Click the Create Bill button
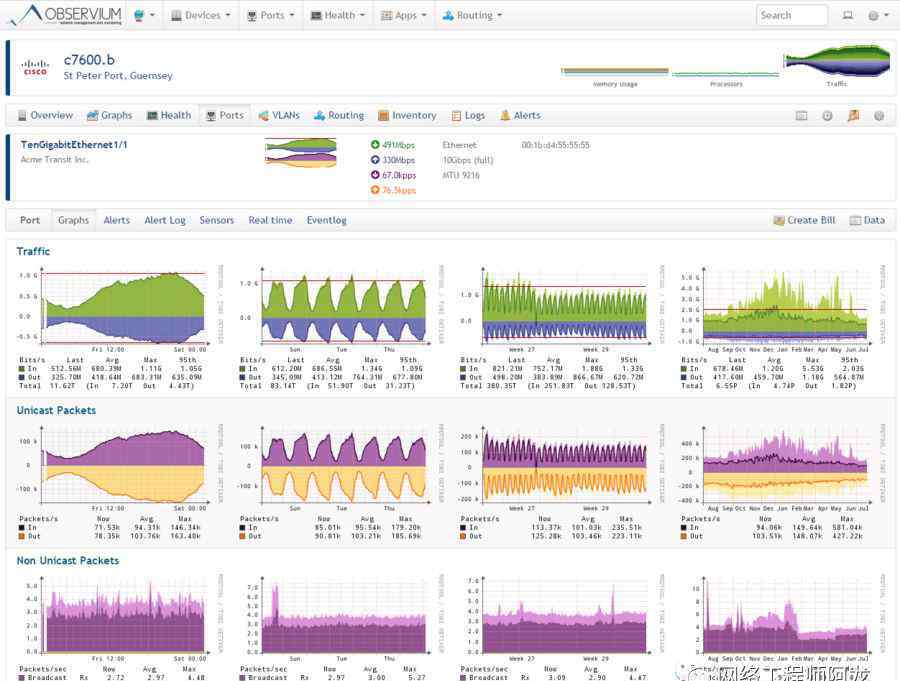 coord(804,220)
